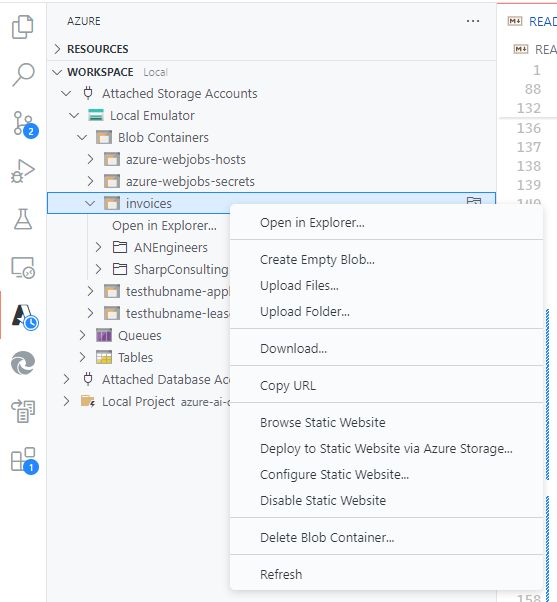Choose Download... from context menu
Image resolution: width=557 pixels, height=602 pixels.
[x=386, y=349]
